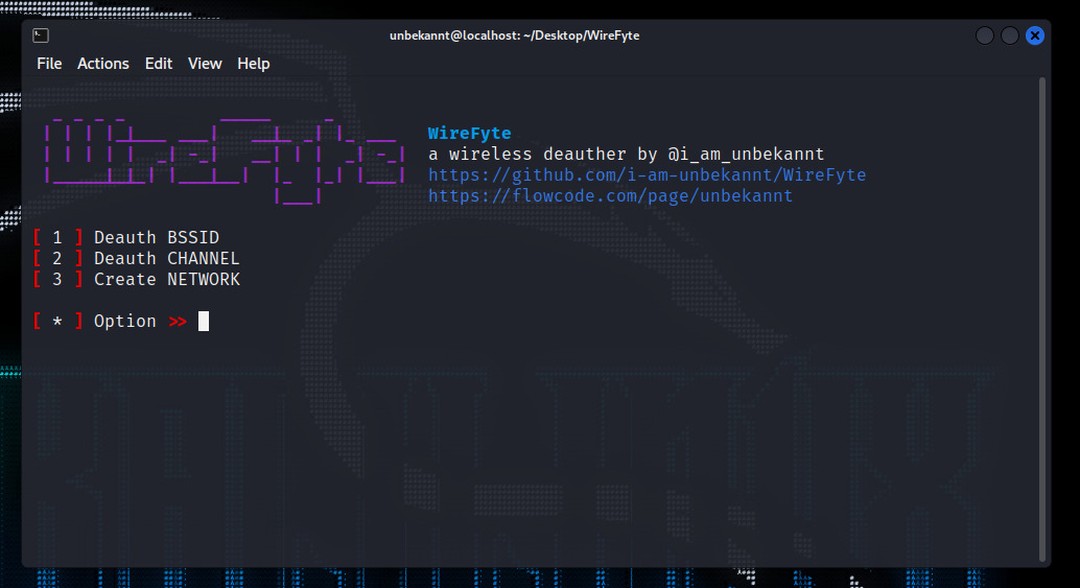The height and width of the screenshot is (588, 1080).
Task: Open the File menu
Action: coord(49,63)
